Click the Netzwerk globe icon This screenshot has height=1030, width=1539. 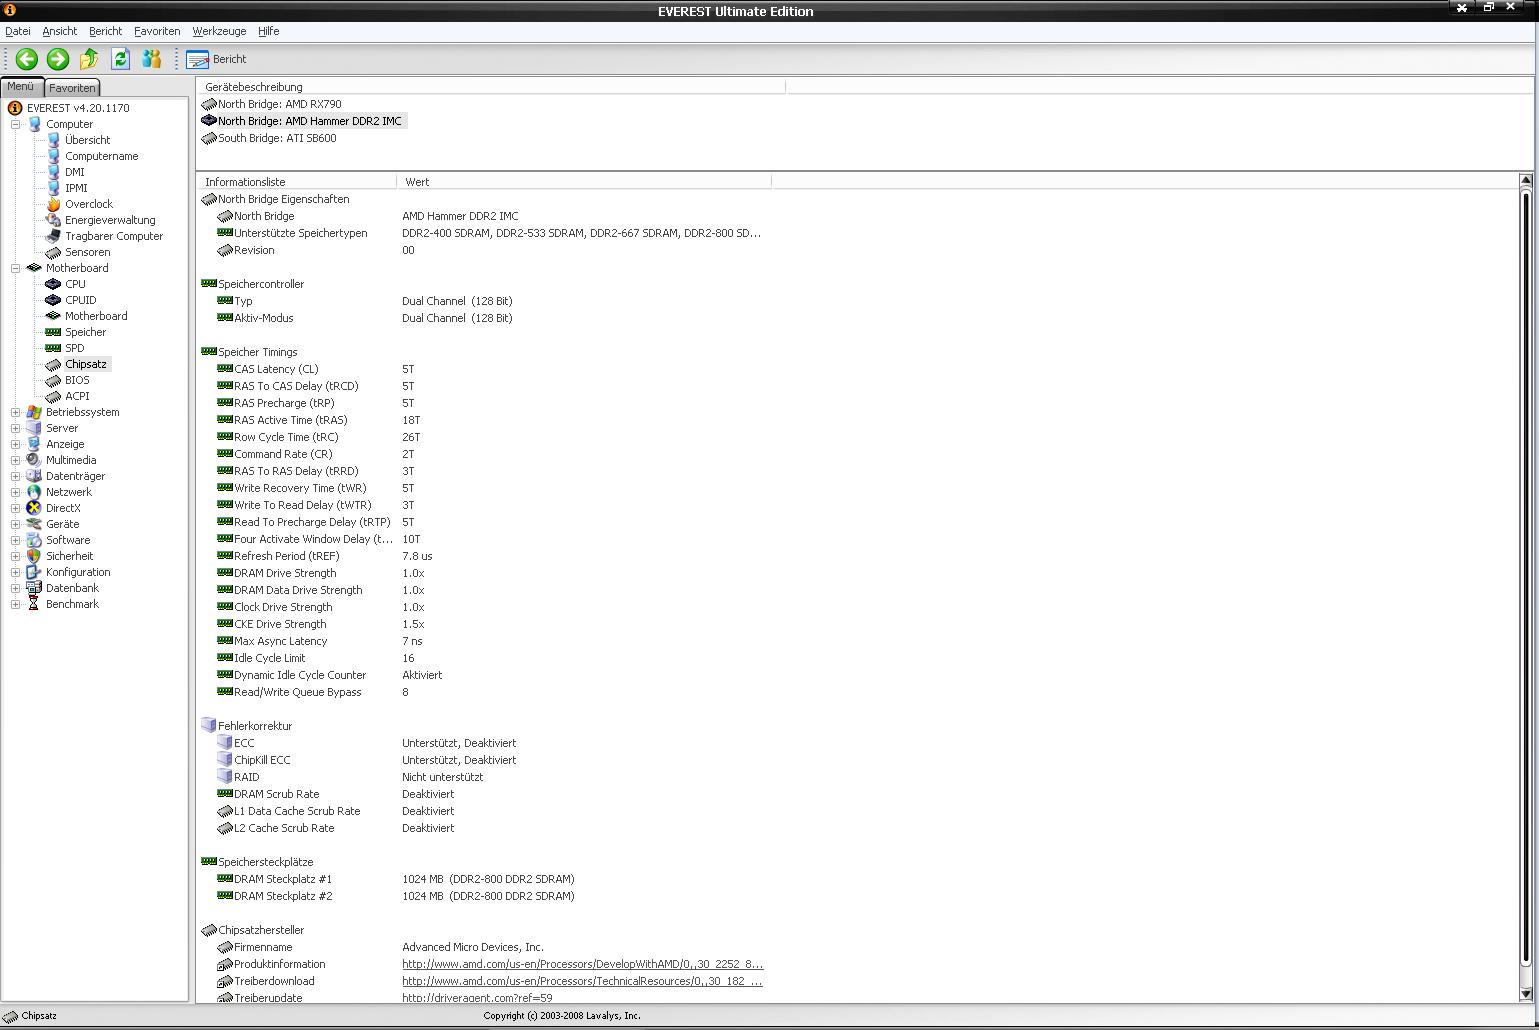(x=34, y=492)
